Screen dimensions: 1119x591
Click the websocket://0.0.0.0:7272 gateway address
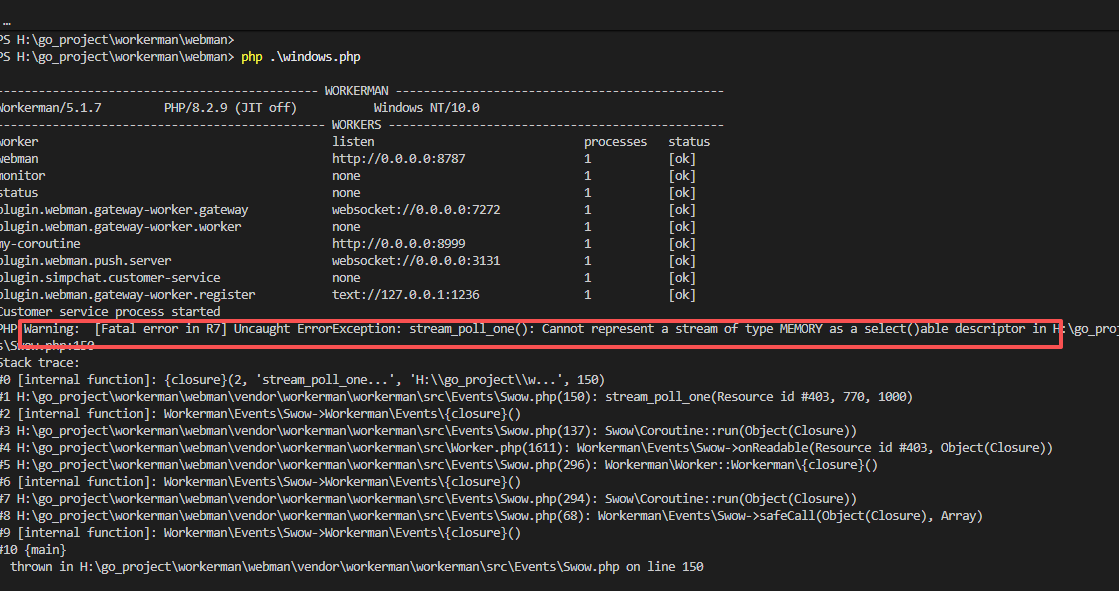[x=416, y=210]
